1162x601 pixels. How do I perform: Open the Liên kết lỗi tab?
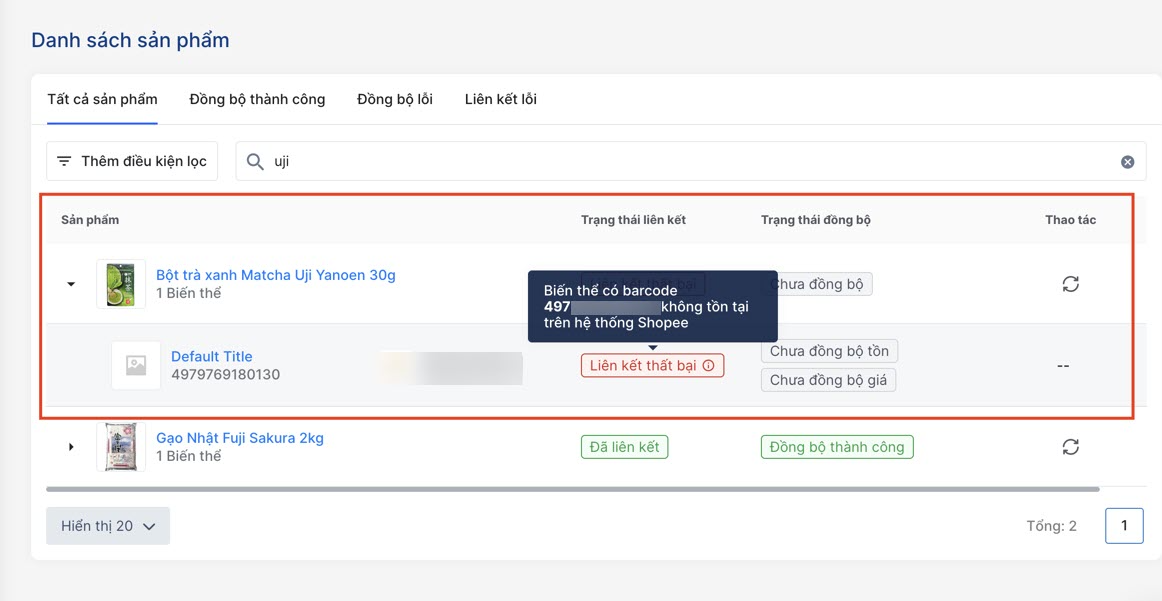(501, 99)
